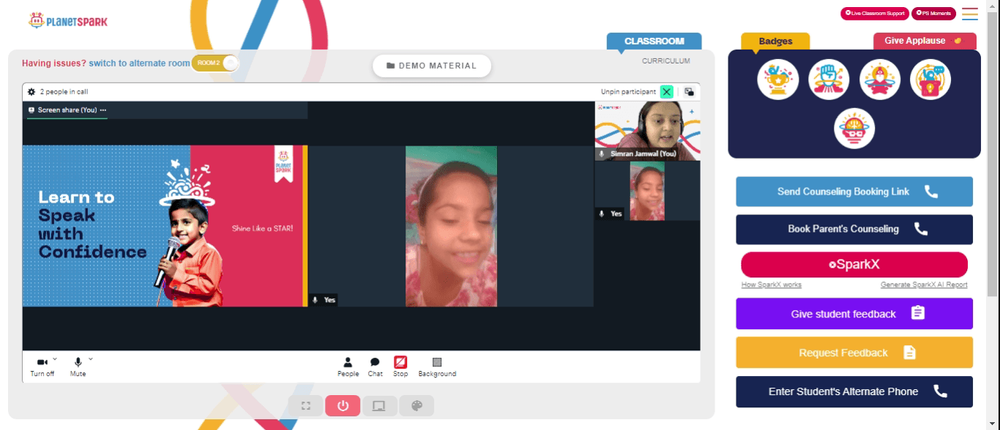The height and width of the screenshot is (430, 1000).
Task: Select Simran Jamwal (You) video thumbnail
Action: pos(647,131)
